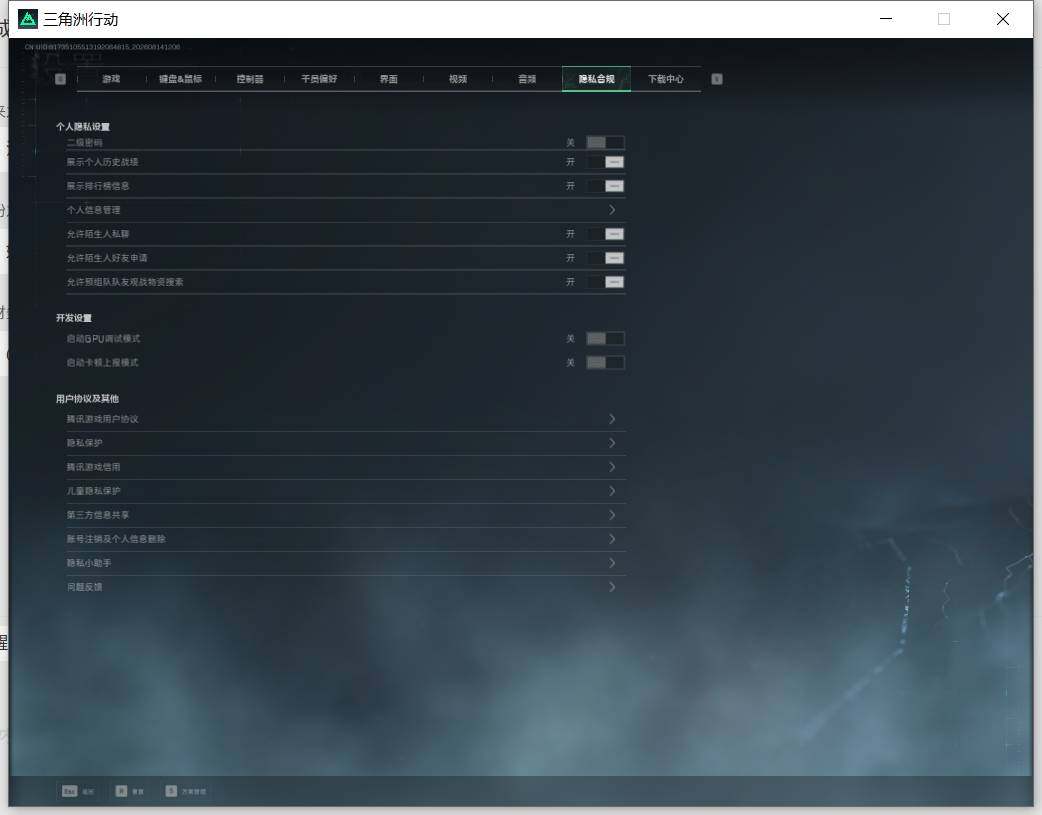
Task: Switch to the 视频 tab
Action: click(458, 79)
